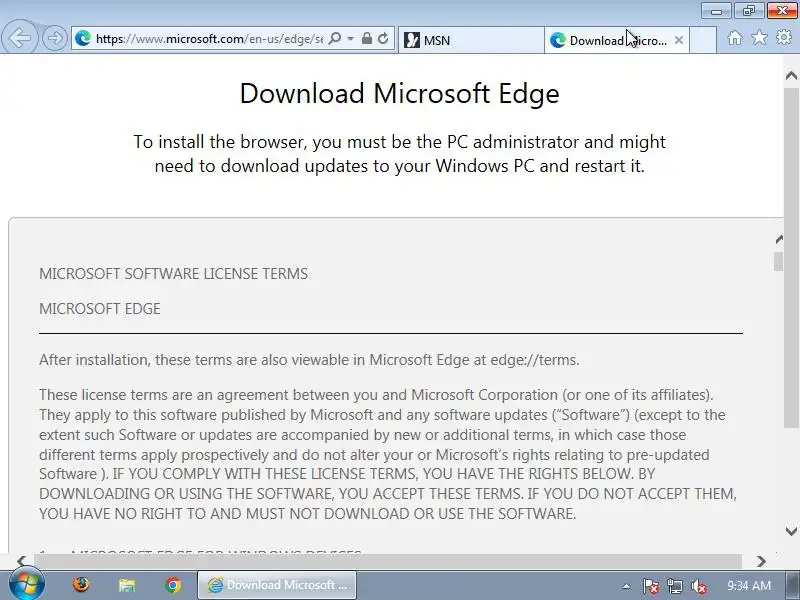Click the Internet Explorer taskbar button

[277, 585]
